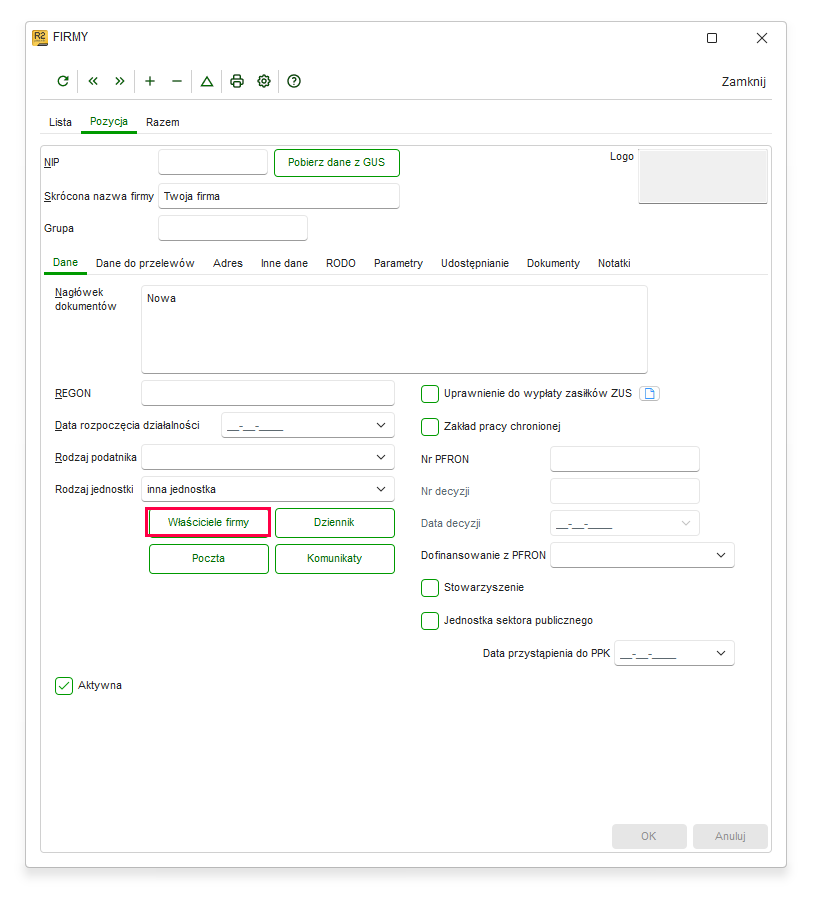Expand the Rodzaj podatnika dropdown
The image size is (822, 909).
[381, 457]
